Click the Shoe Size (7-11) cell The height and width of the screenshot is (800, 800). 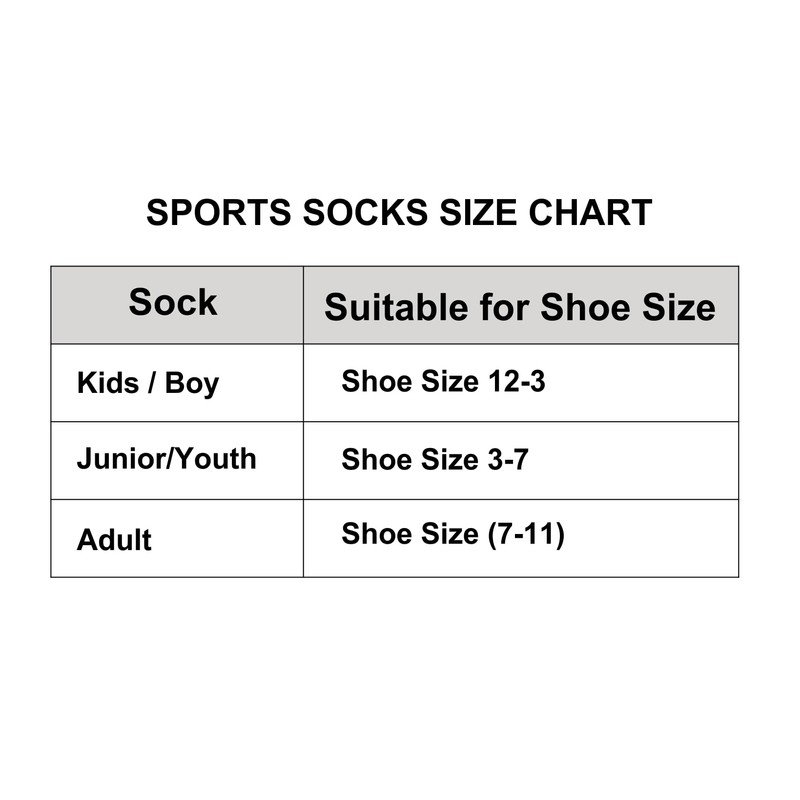[453, 535]
